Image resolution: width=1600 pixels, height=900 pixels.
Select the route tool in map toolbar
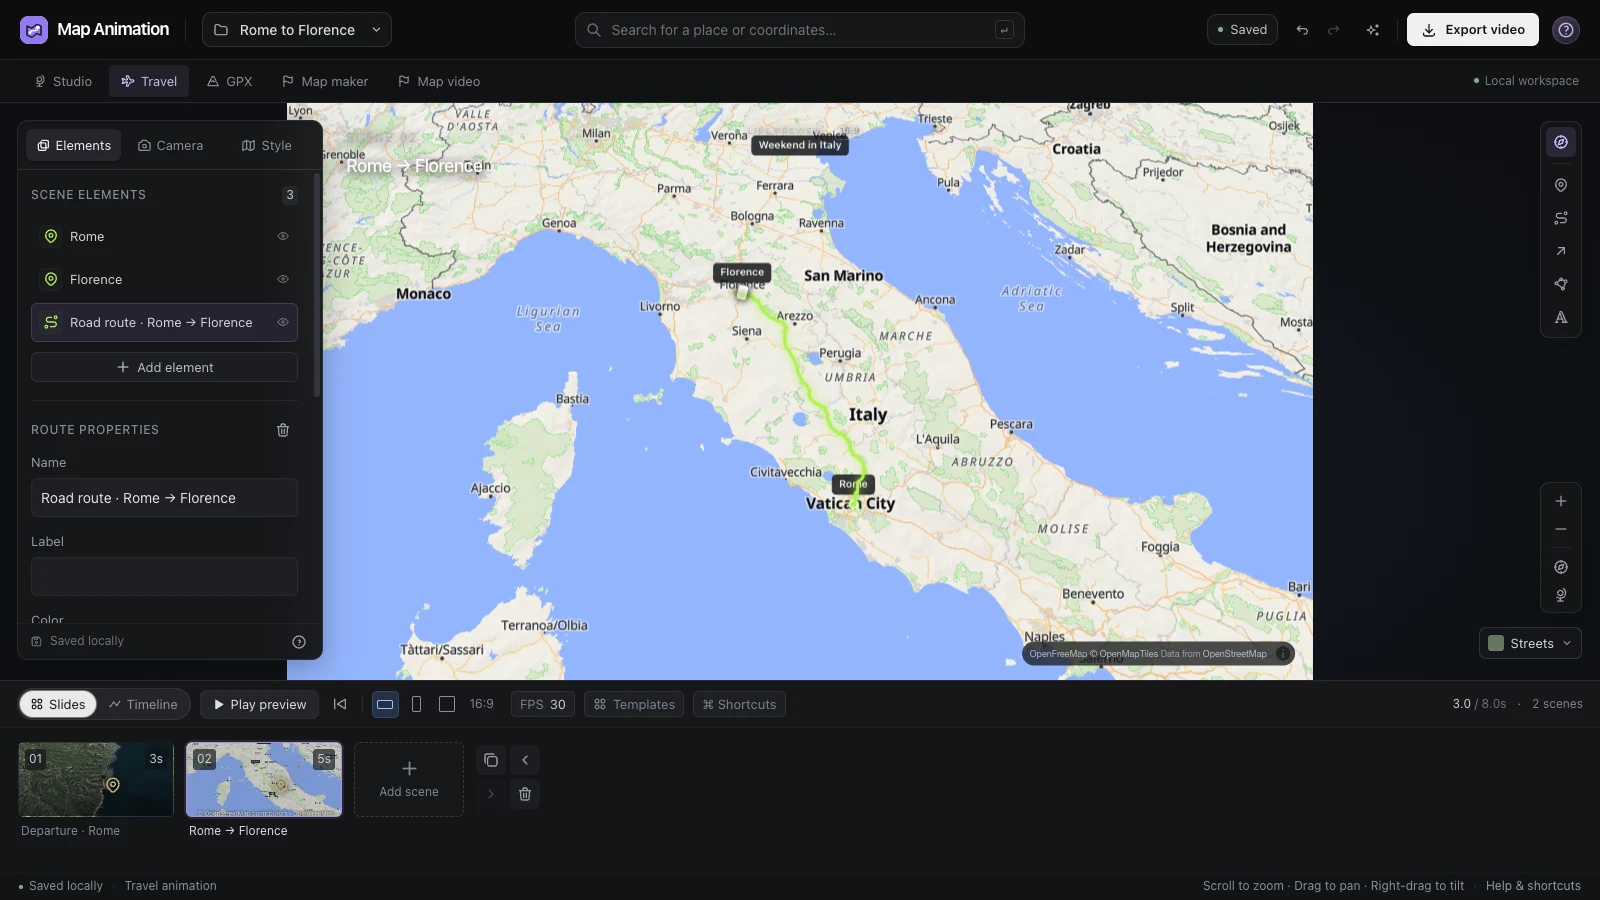click(1560, 218)
